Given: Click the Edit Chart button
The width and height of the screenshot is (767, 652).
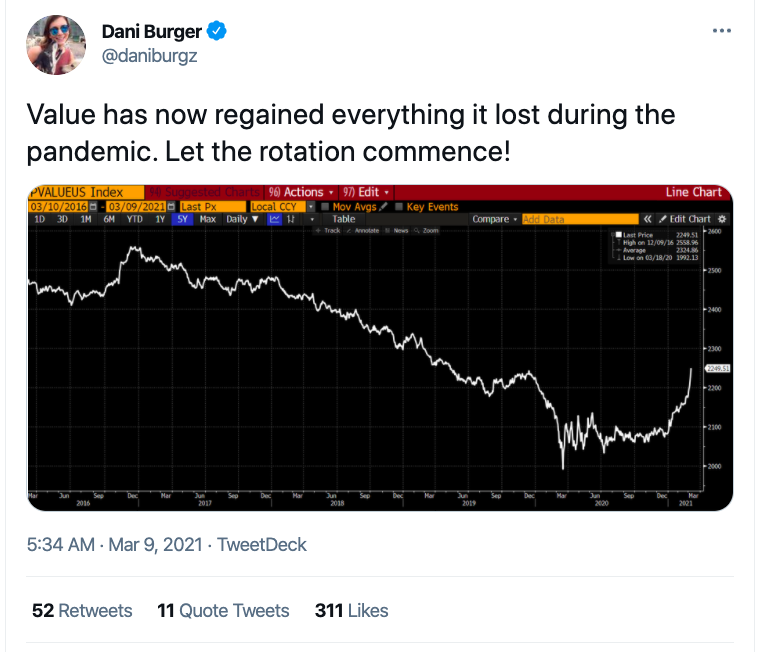Looking at the screenshot, I should pyautogui.click(x=687, y=219).
